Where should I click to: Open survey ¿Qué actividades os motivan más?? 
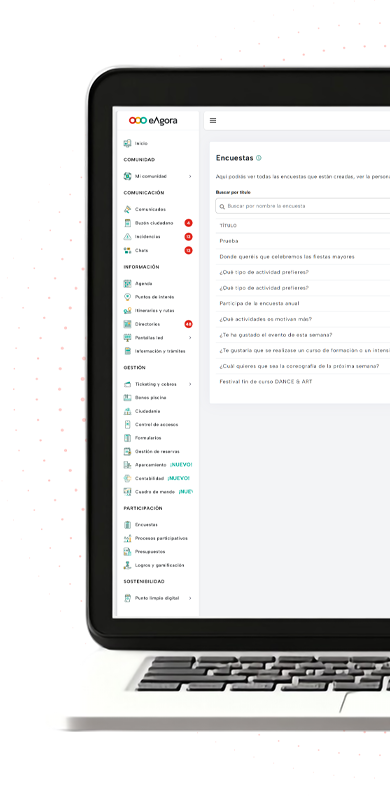tap(265, 319)
